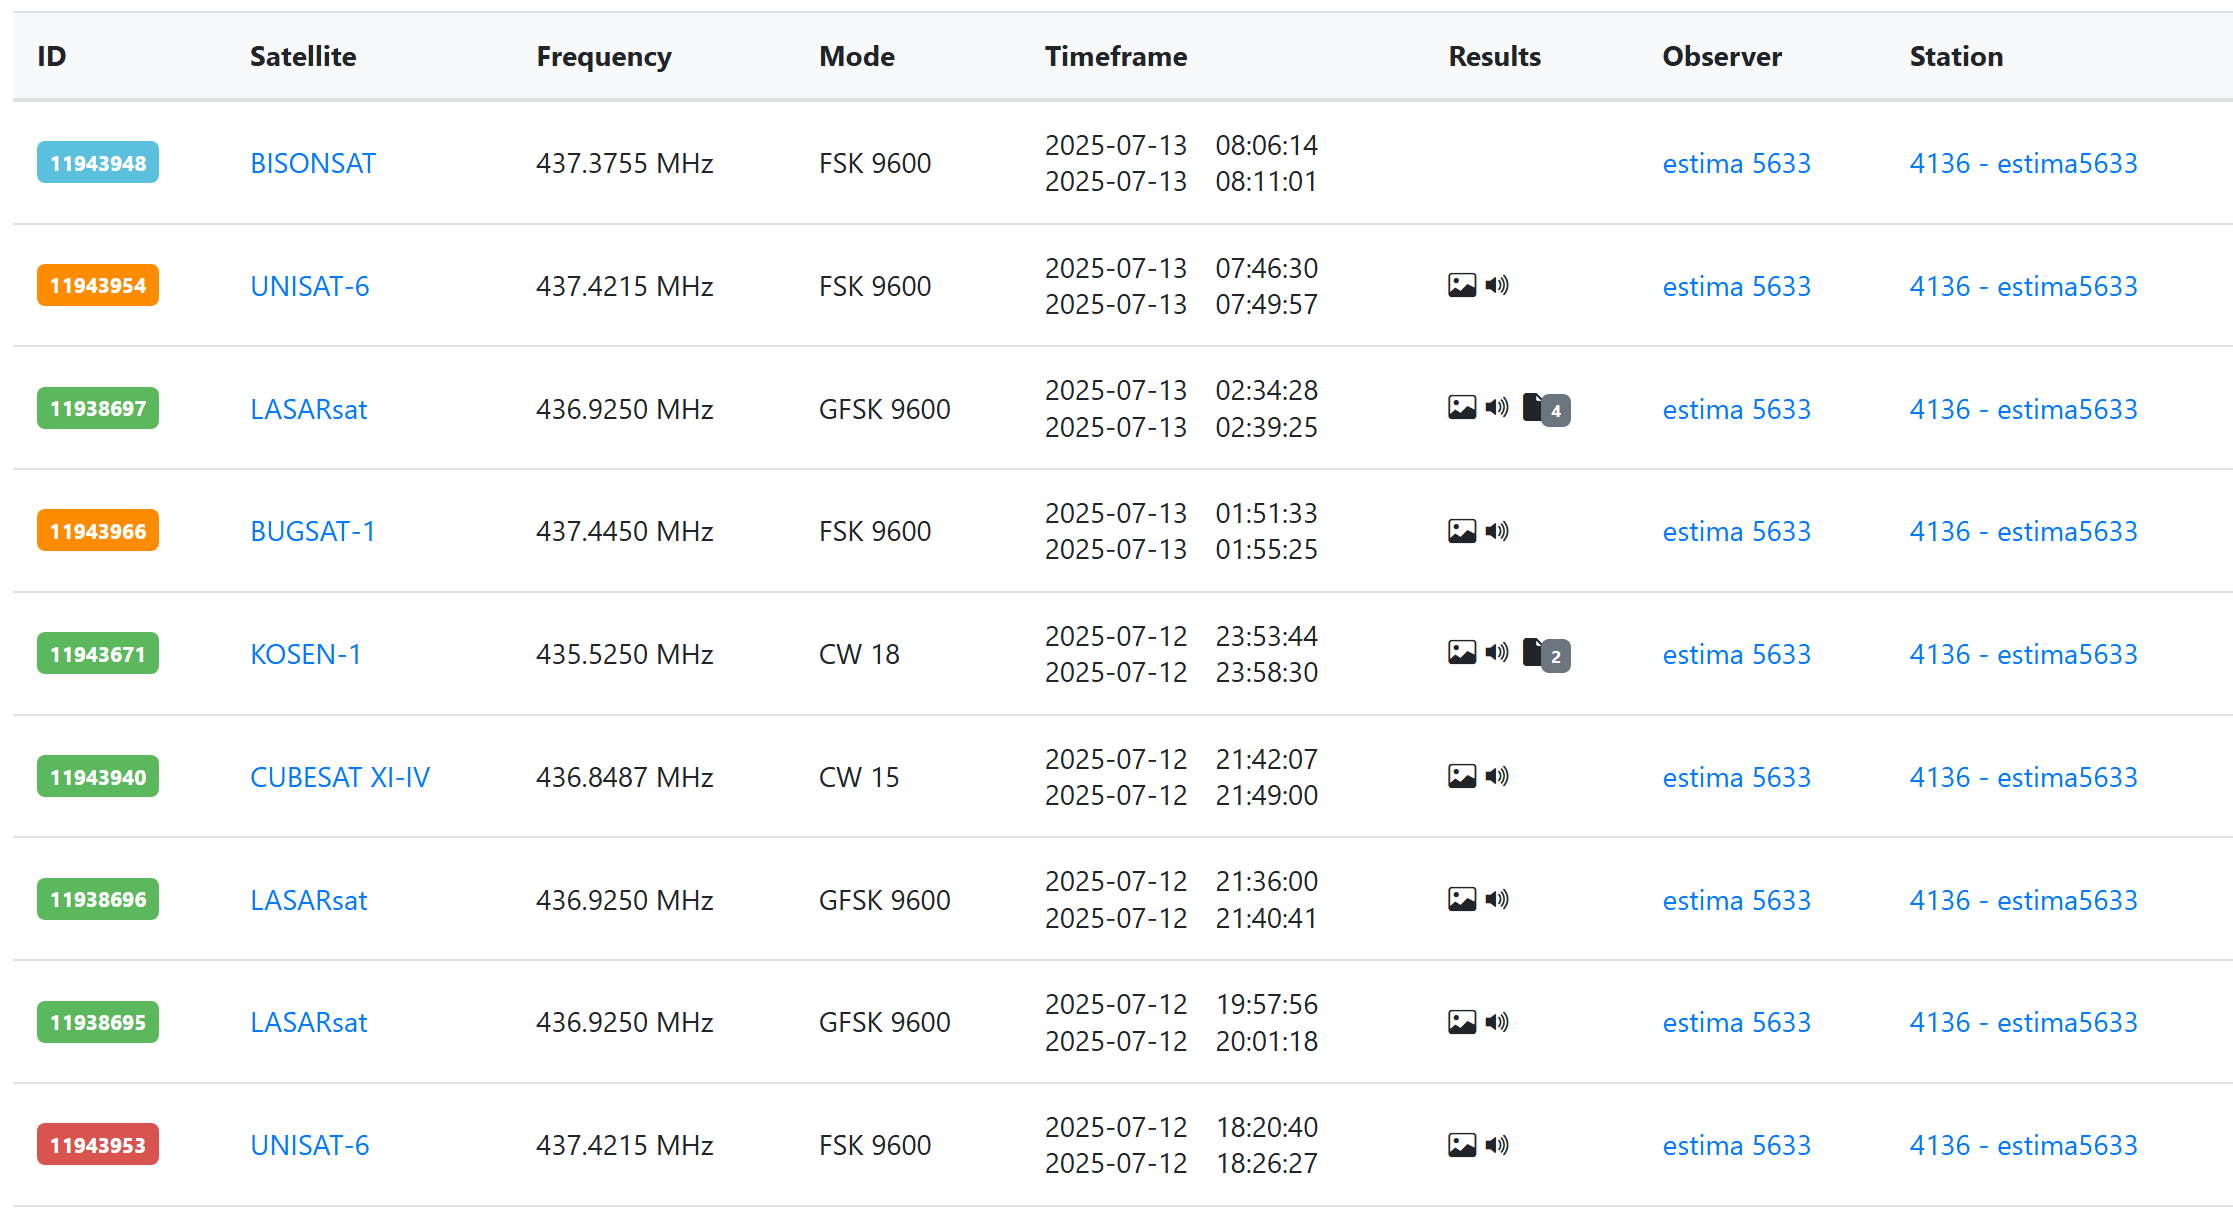Click waterfall image icon in UNISAT-6 07:46:30 row

(1461, 286)
